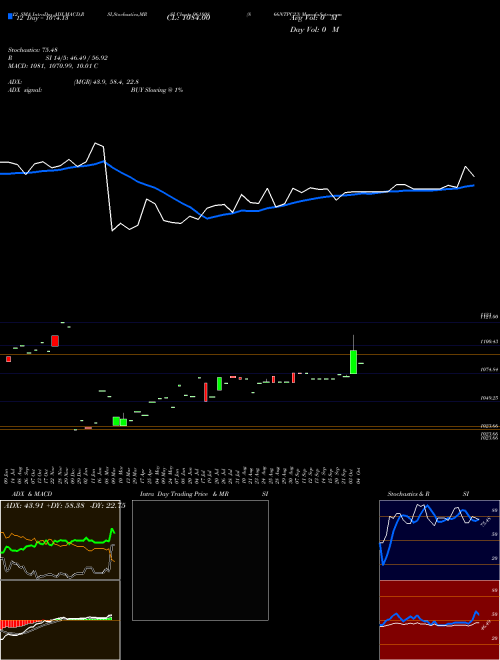Image resolution: width=500 pixels, height=660 pixels.
Task: Click the tall red candle right of the small top-left one
Action: click(x=55, y=341)
